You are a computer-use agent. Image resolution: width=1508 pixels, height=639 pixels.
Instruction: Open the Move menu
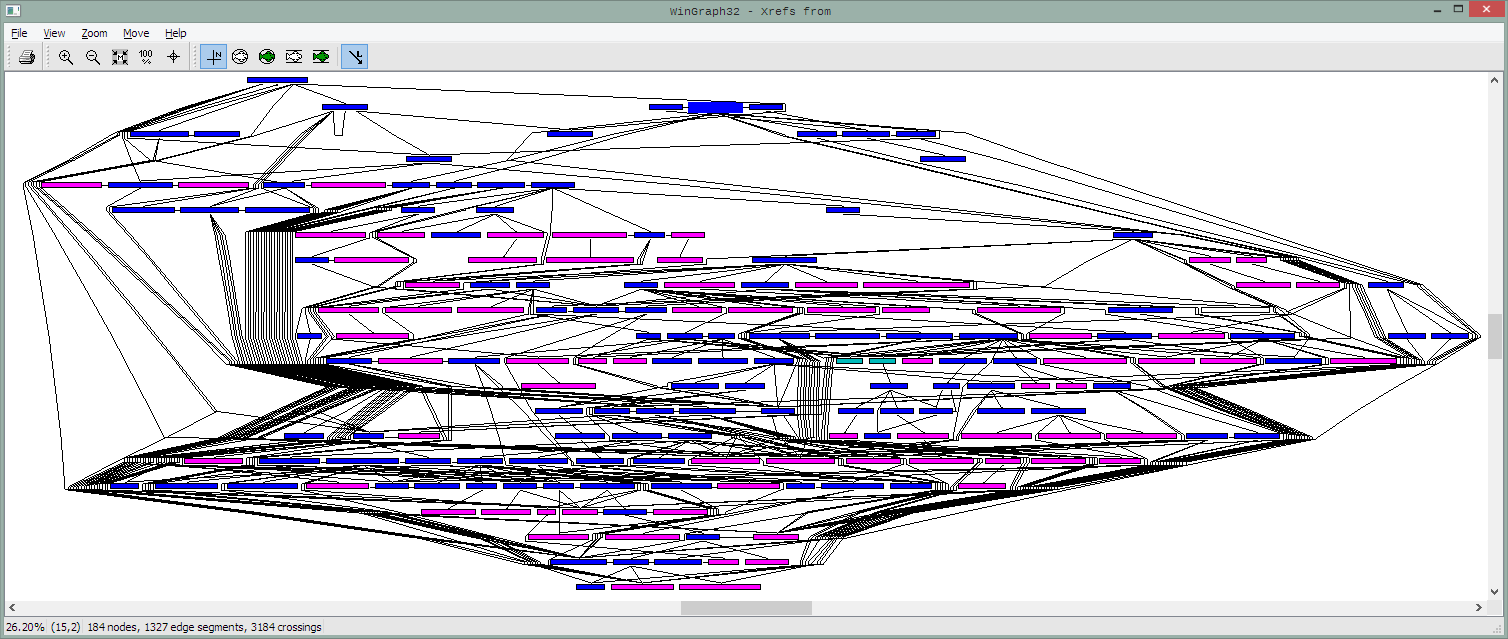pos(136,33)
